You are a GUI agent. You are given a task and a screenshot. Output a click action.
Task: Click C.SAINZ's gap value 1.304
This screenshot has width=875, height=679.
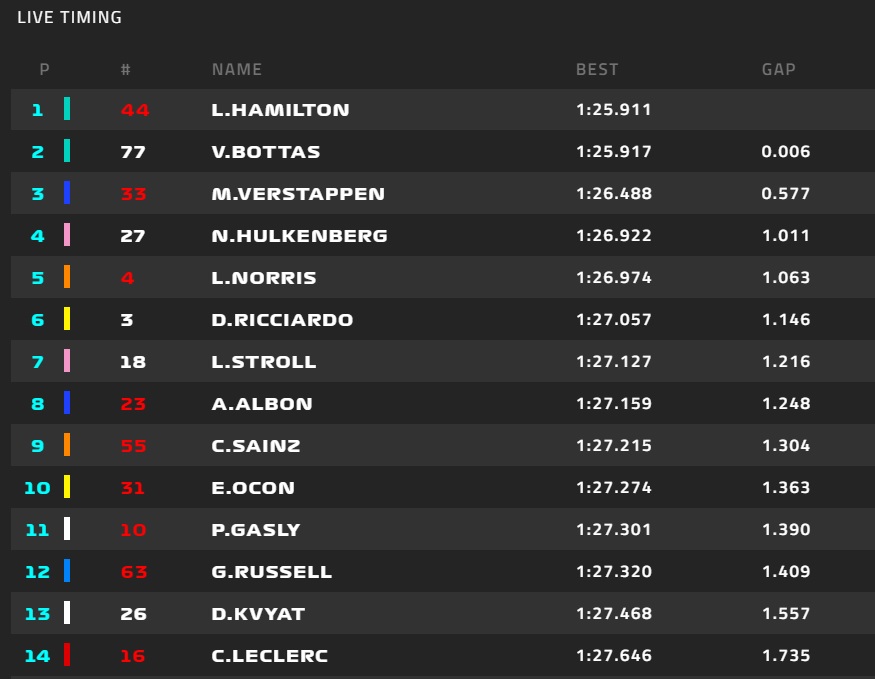coord(785,446)
